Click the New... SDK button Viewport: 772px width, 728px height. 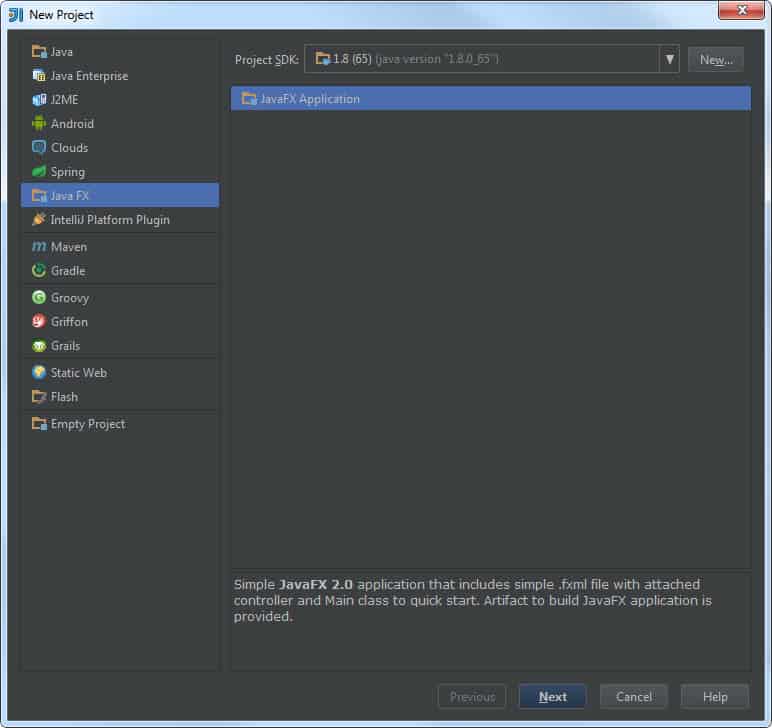click(716, 60)
